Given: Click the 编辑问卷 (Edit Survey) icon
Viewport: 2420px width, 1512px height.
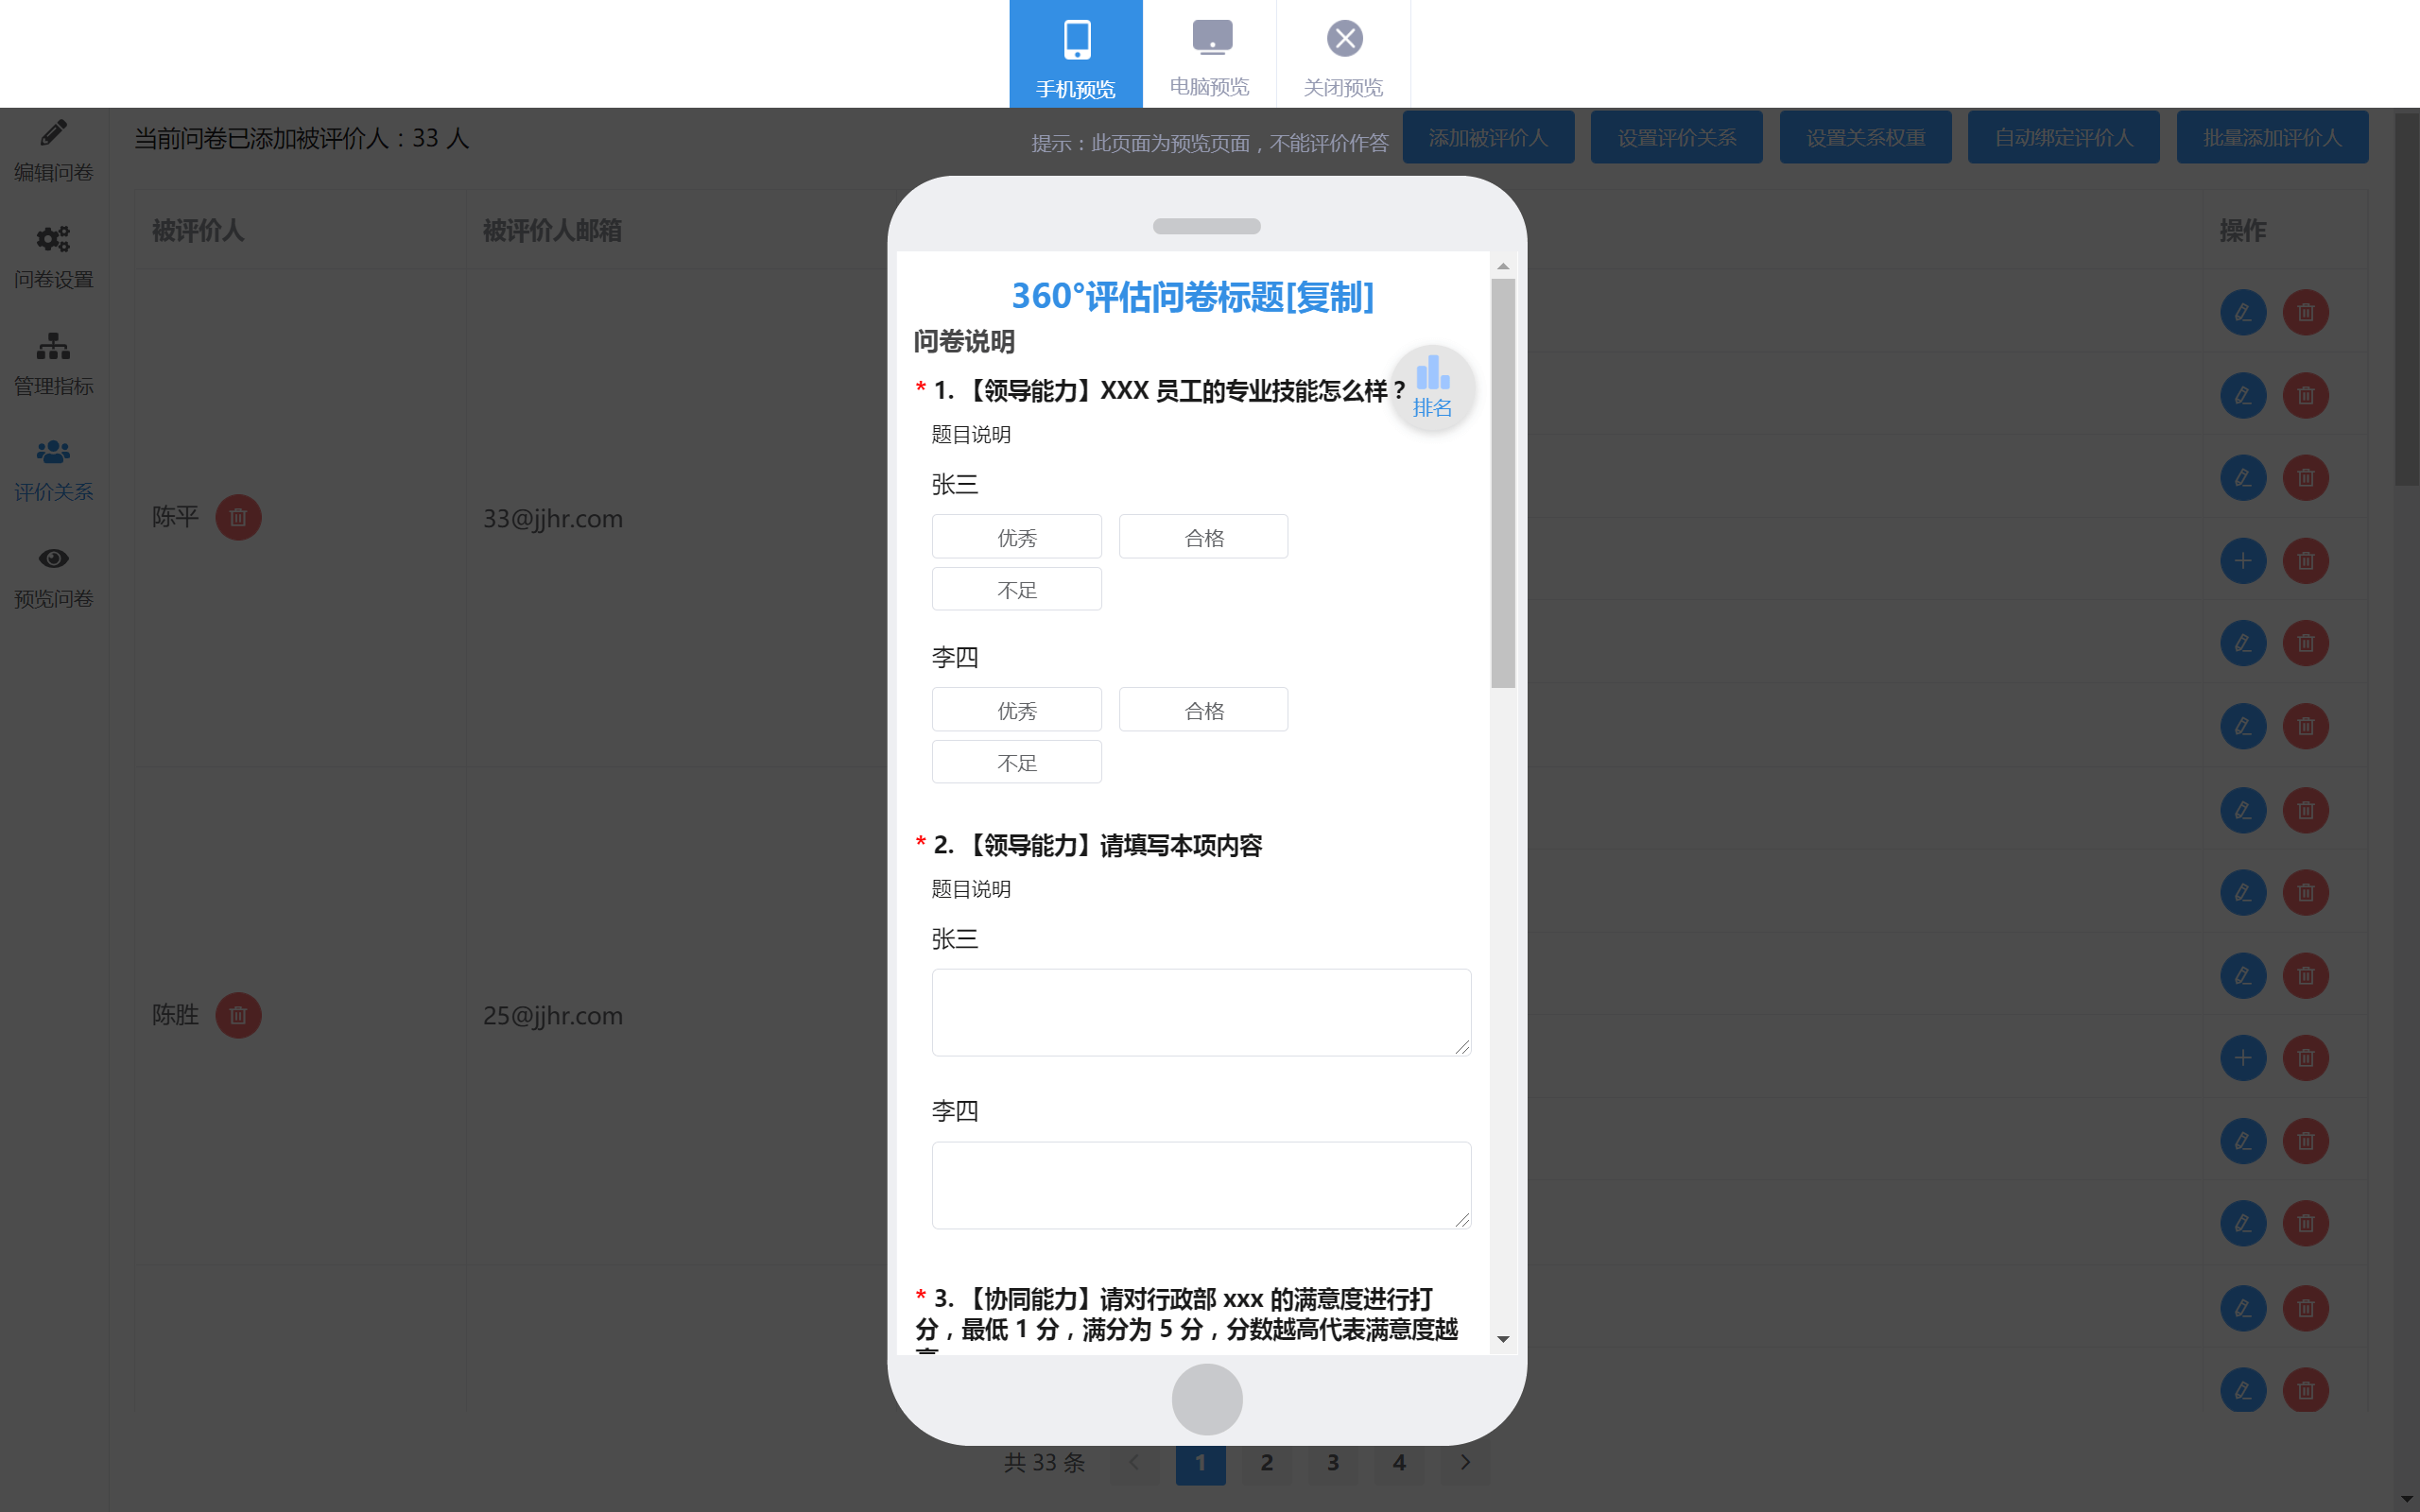Looking at the screenshot, I should (50, 148).
